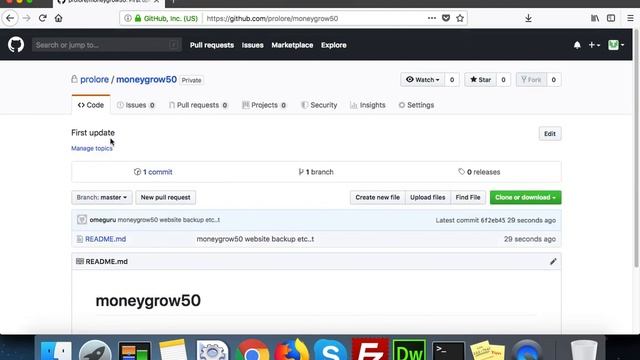Open the page actions three-dot menu

(432, 18)
